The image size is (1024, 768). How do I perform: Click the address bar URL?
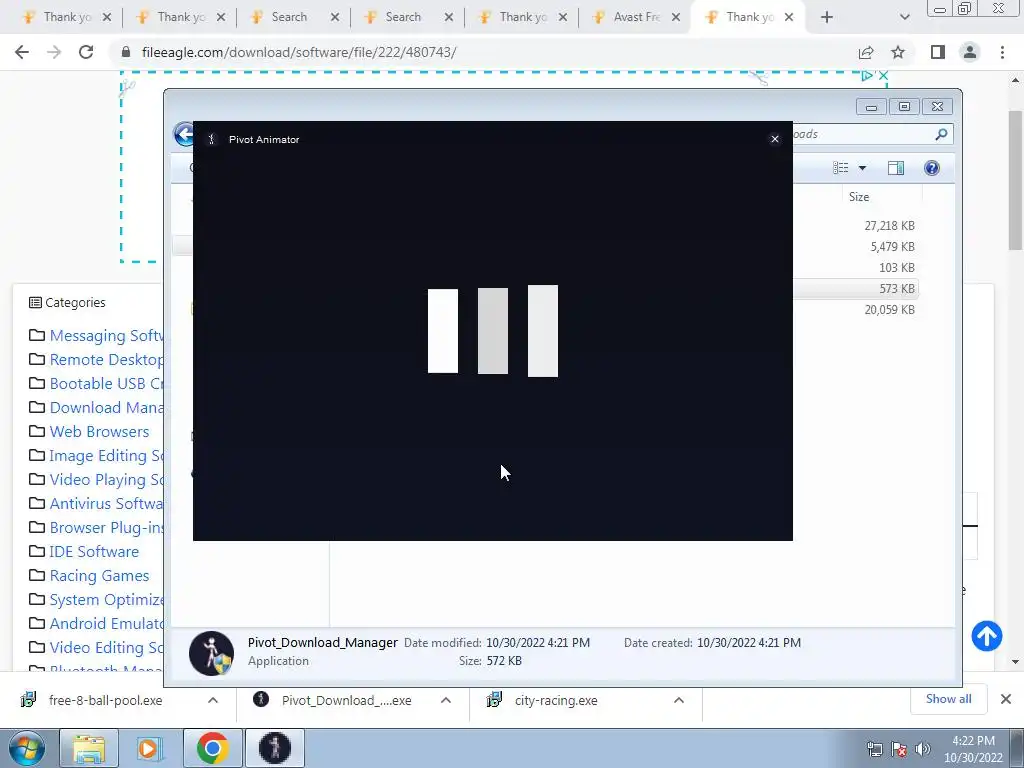point(299,52)
